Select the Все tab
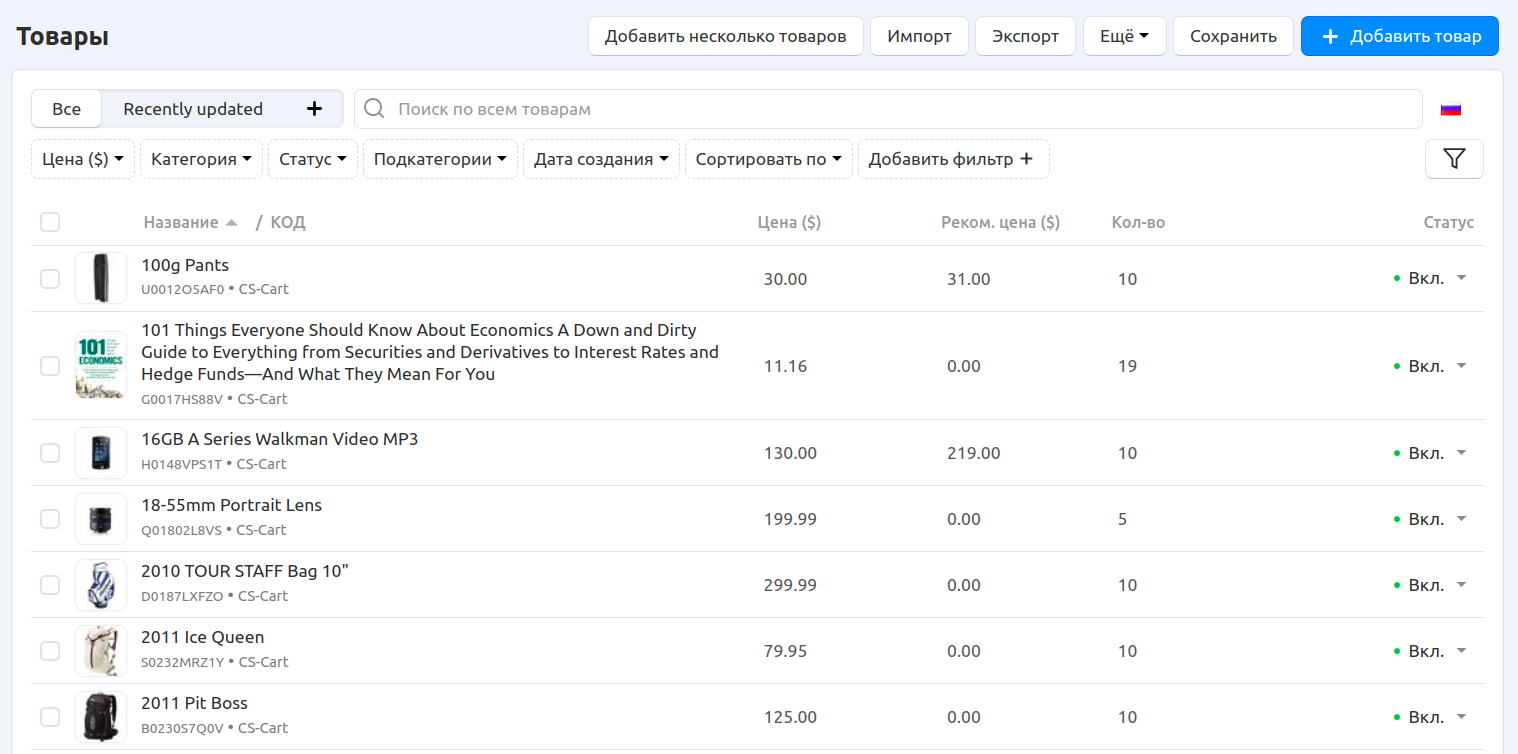 pos(67,109)
